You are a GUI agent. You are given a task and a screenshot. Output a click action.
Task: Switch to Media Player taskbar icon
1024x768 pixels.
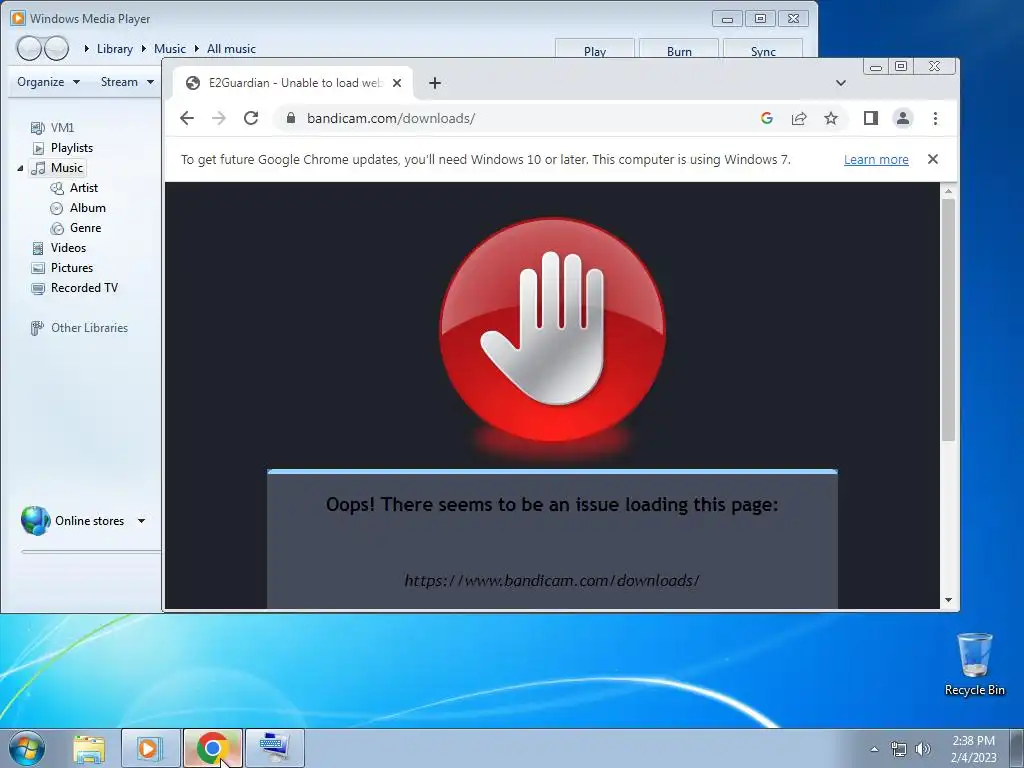point(150,748)
